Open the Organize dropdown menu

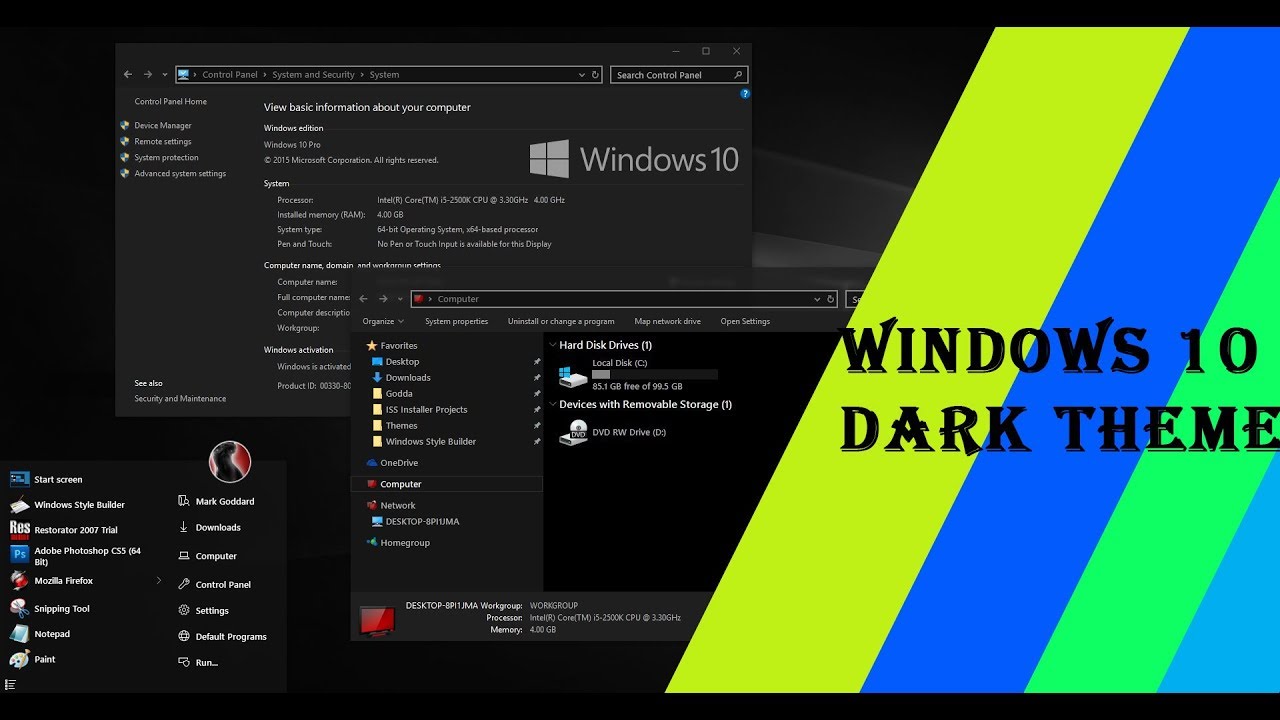click(383, 322)
